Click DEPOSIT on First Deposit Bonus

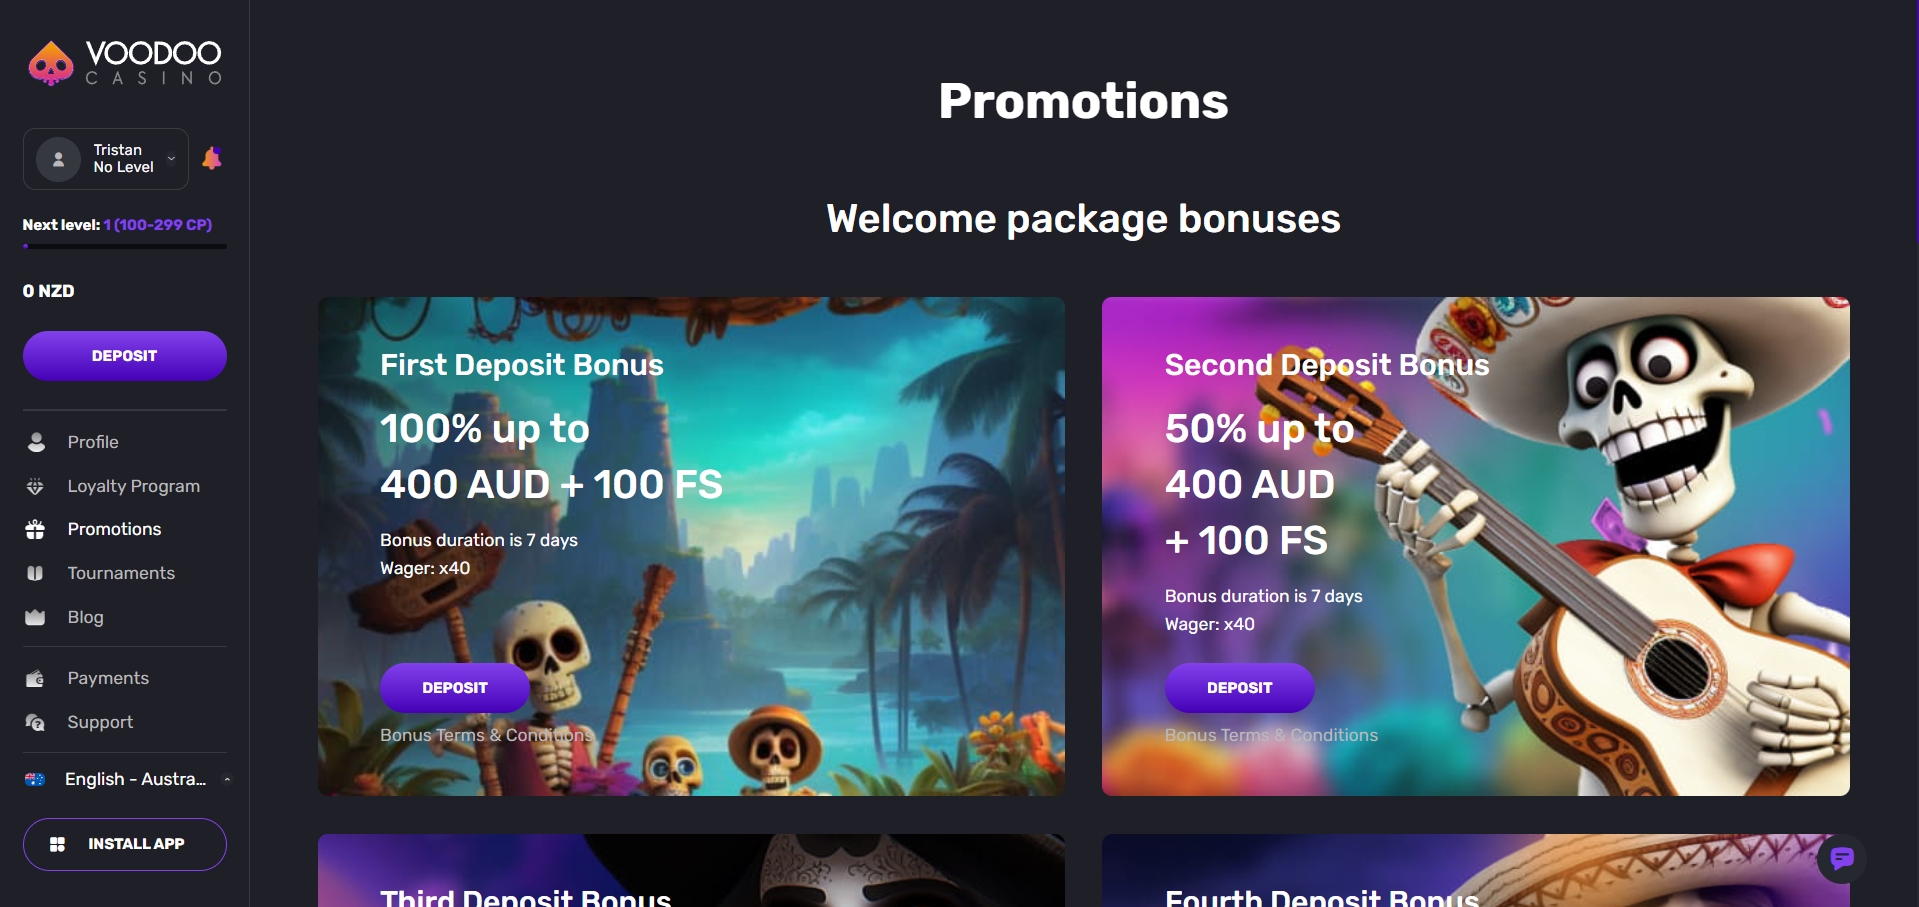click(455, 688)
